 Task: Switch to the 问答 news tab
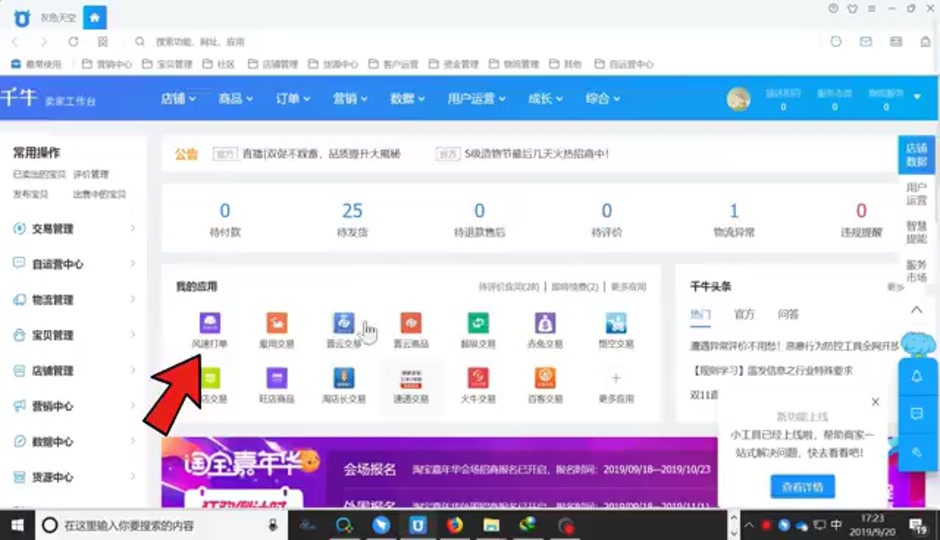pyautogui.click(x=788, y=314)
